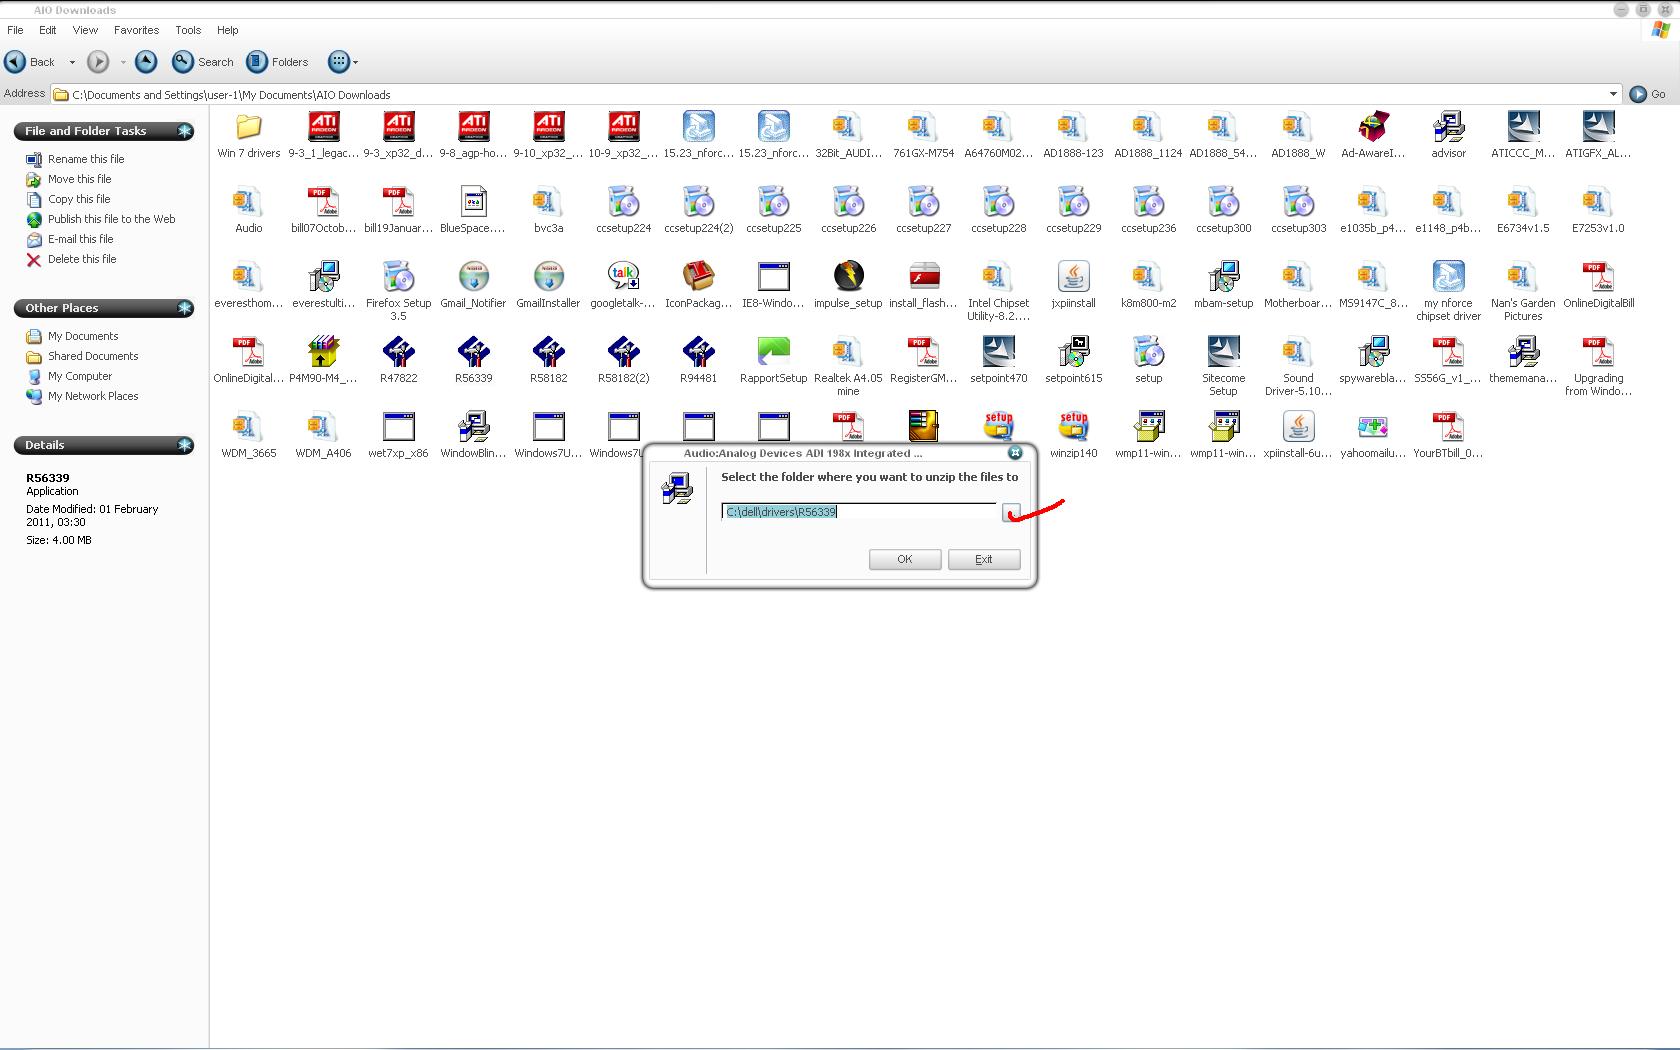Screen dimensions: 1680x1050
Task: Open the Forward button history dropdown
Action: click(x=123, y=62)
